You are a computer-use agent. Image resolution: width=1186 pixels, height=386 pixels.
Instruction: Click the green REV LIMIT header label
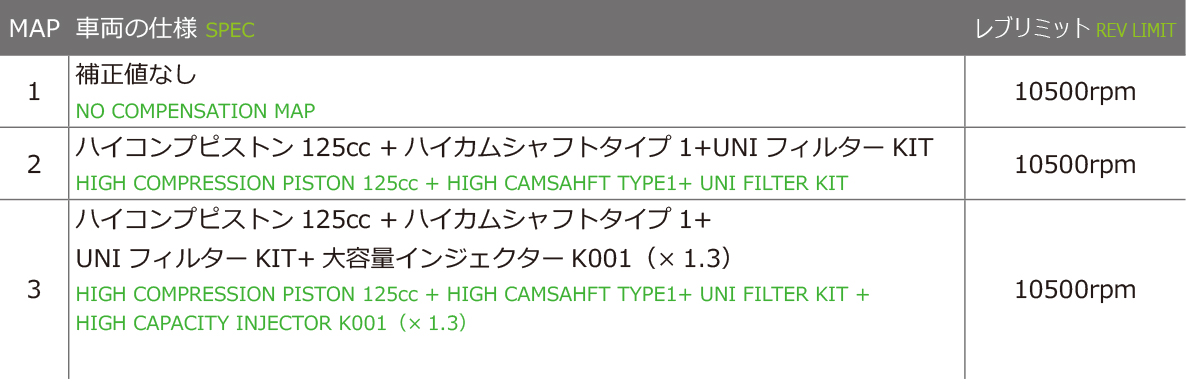[1136, 30]
